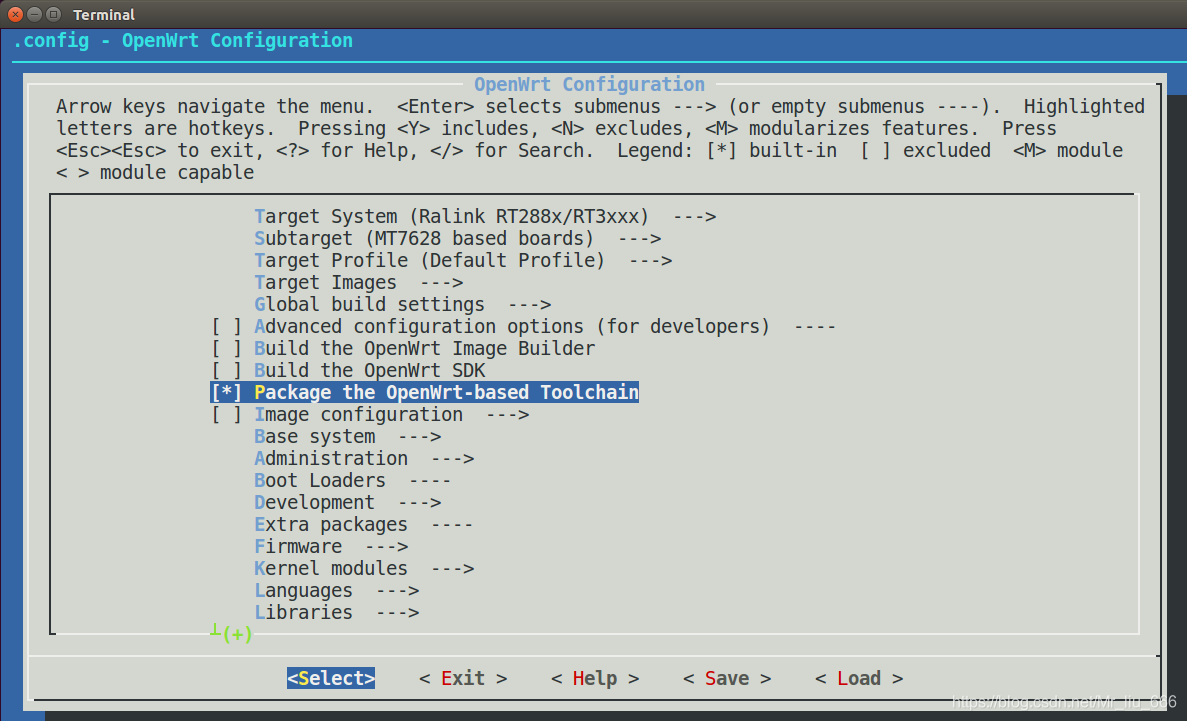This screenshot has height=721, width=1187.
Task: Click the Select button
Action: [331, 678]
